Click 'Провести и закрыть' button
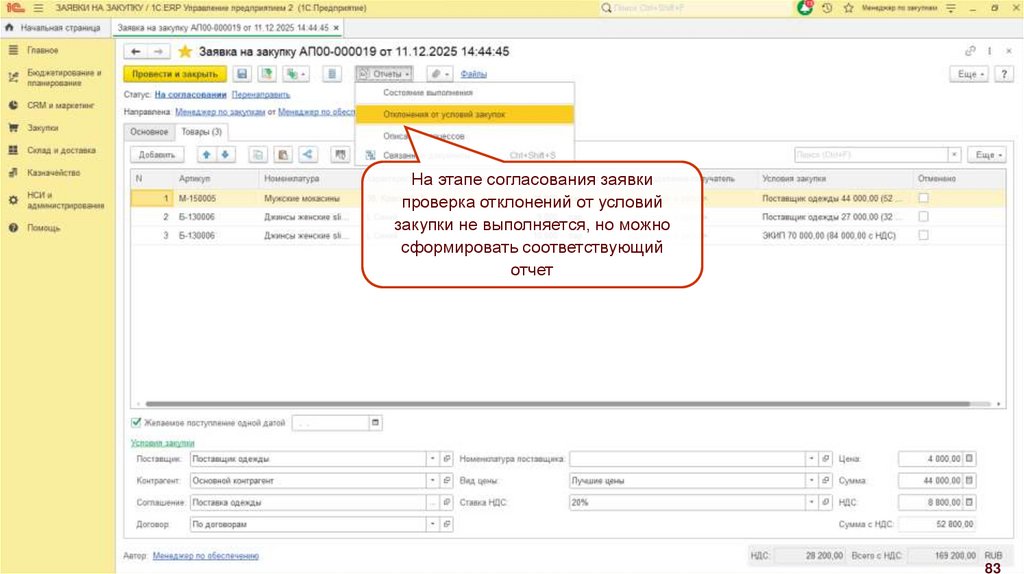This screenshot has width=1024, height=574. tap(174, 74)
